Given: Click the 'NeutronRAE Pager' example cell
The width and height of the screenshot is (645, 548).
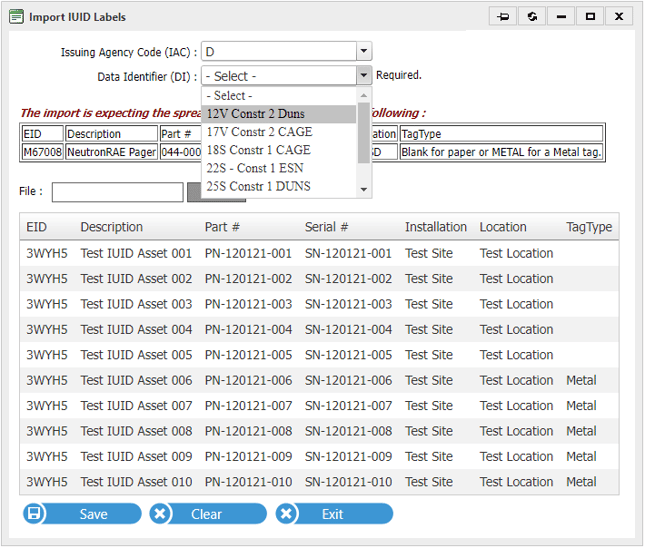Looking at the screenshot, I should click(x=111, y=152).
